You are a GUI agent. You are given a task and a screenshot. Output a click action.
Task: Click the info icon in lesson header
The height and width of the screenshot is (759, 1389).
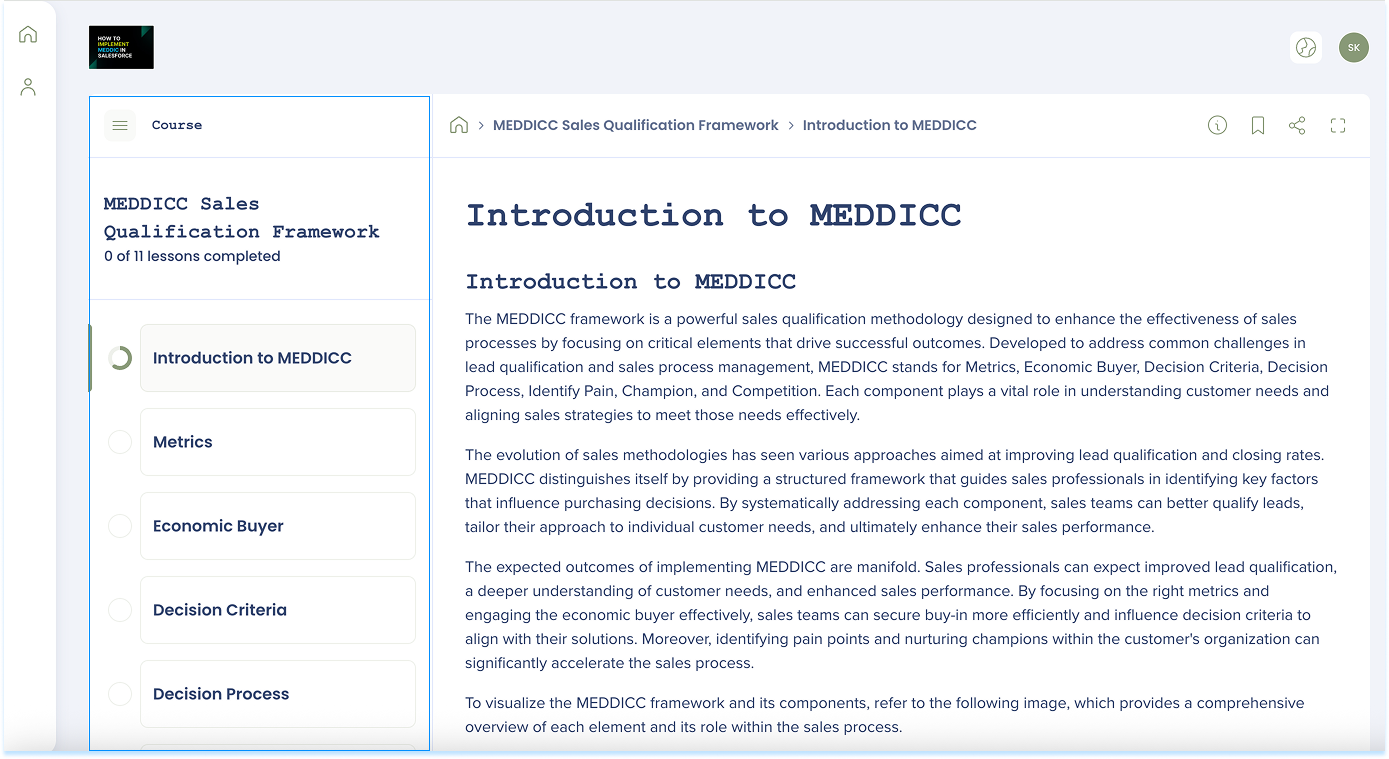[x=1217, y=125]
